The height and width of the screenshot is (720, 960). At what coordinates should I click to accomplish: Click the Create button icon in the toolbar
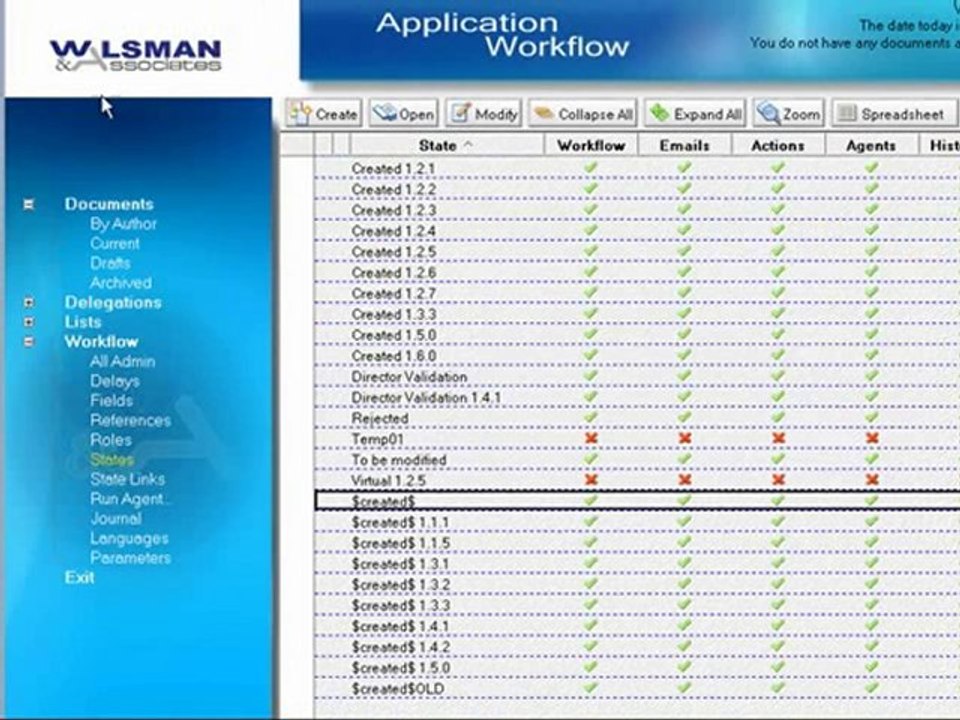(300, 114)
